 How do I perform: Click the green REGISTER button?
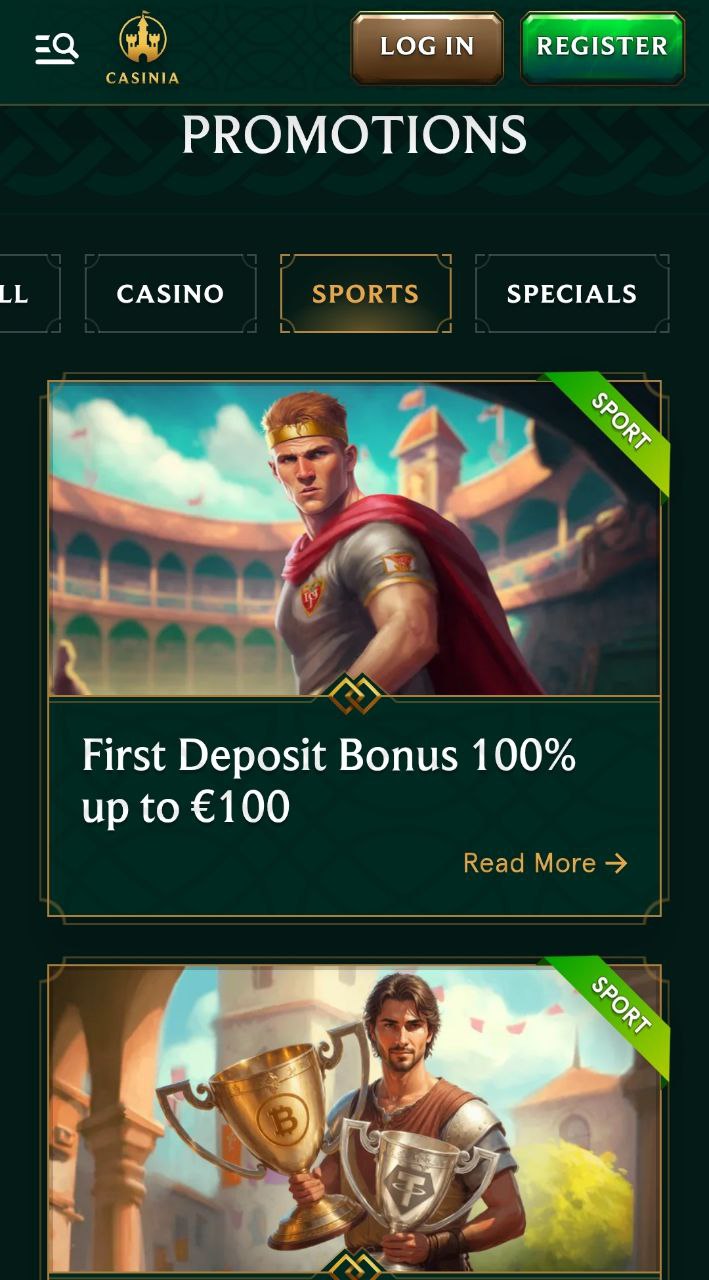(x=602, y=47)
